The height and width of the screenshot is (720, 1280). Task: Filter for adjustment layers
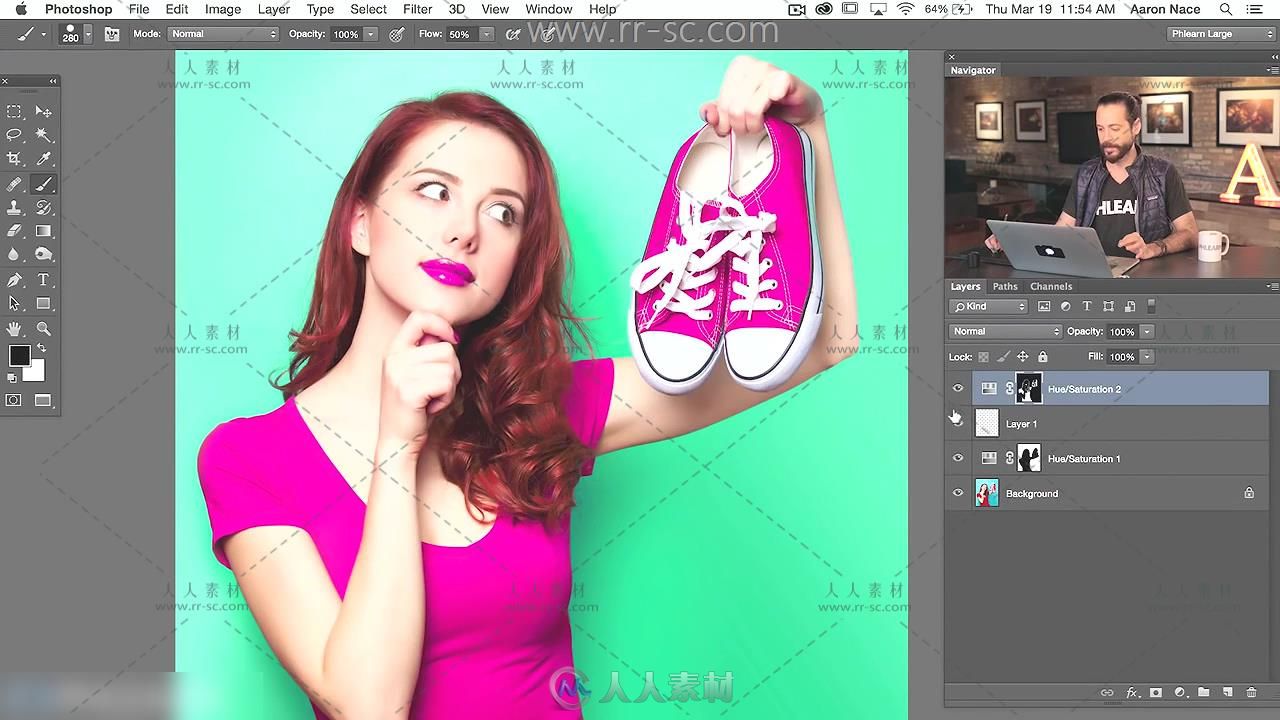tap(1065, 306)
